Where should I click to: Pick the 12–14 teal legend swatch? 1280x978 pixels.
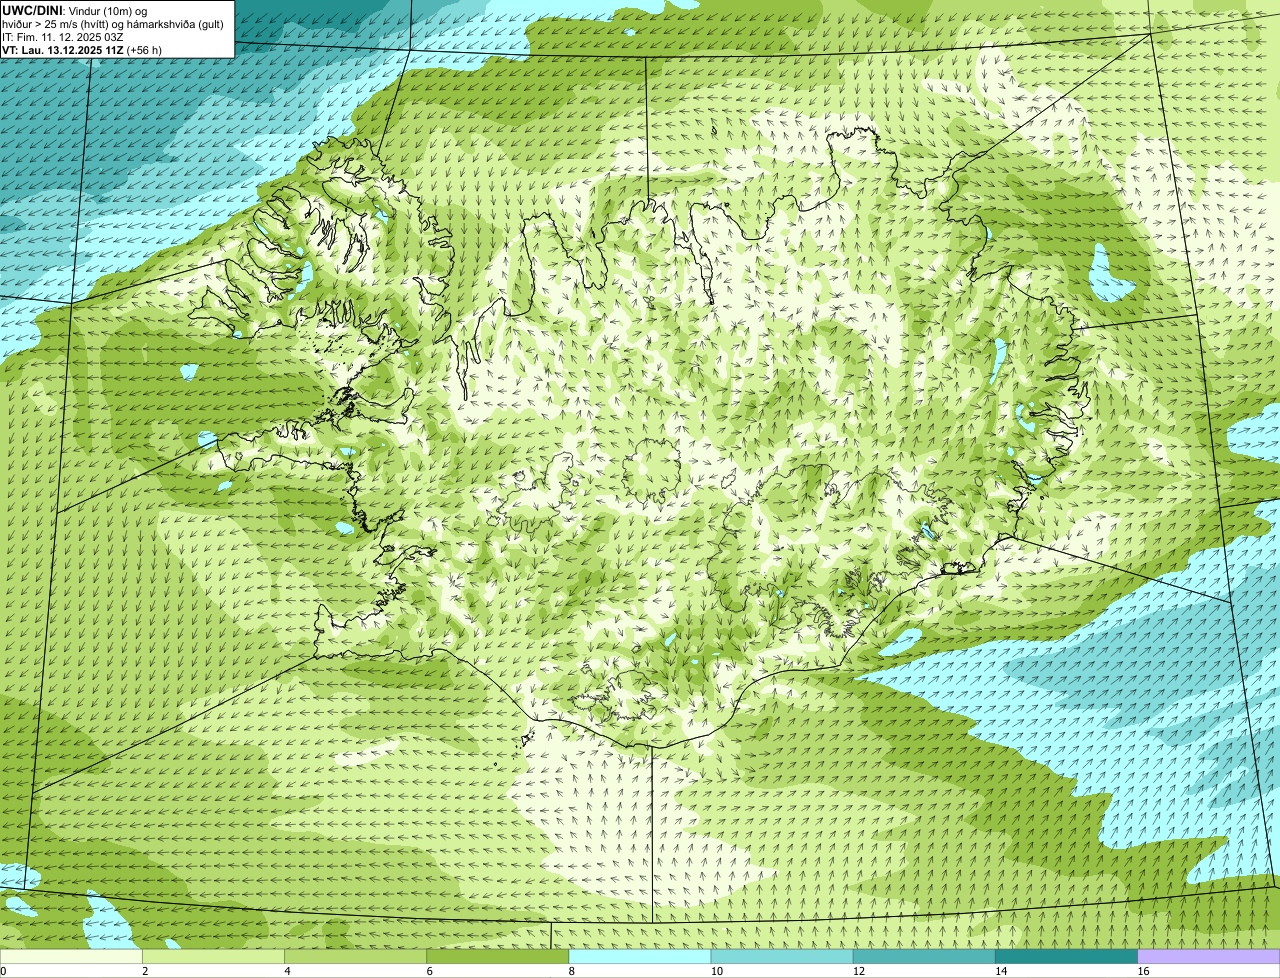924,956
